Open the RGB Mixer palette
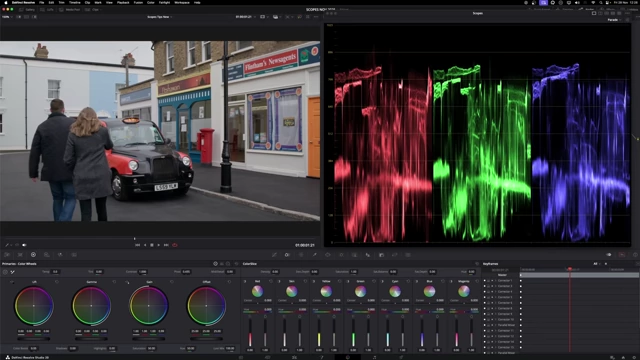Screen dimensions: 640x360 (x=60, y=255)
